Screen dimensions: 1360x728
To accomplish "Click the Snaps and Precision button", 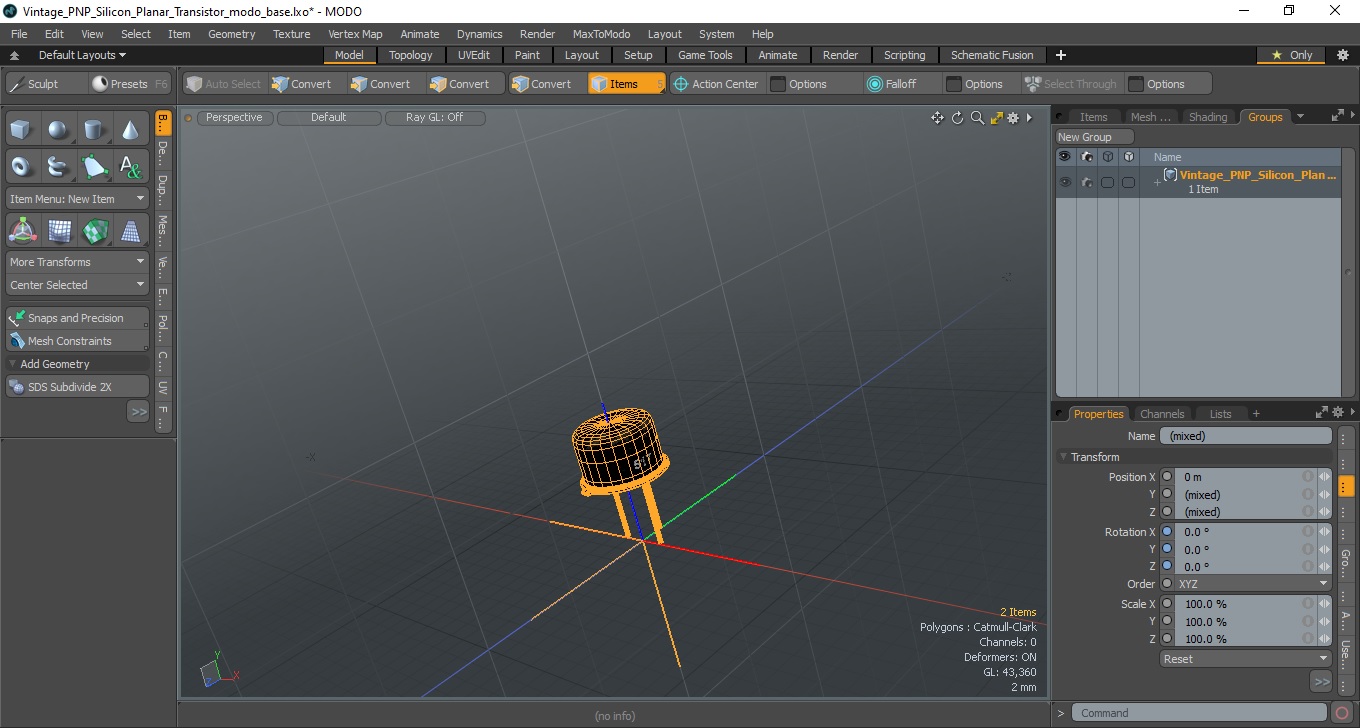I will [x=77, y=318].
